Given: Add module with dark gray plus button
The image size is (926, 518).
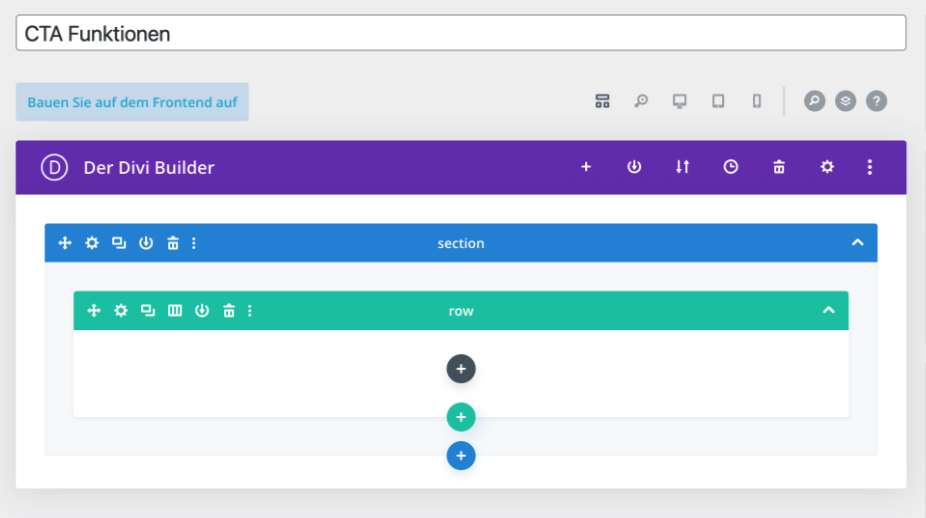Looking at the screenshot, I should (x=461, y=369).
